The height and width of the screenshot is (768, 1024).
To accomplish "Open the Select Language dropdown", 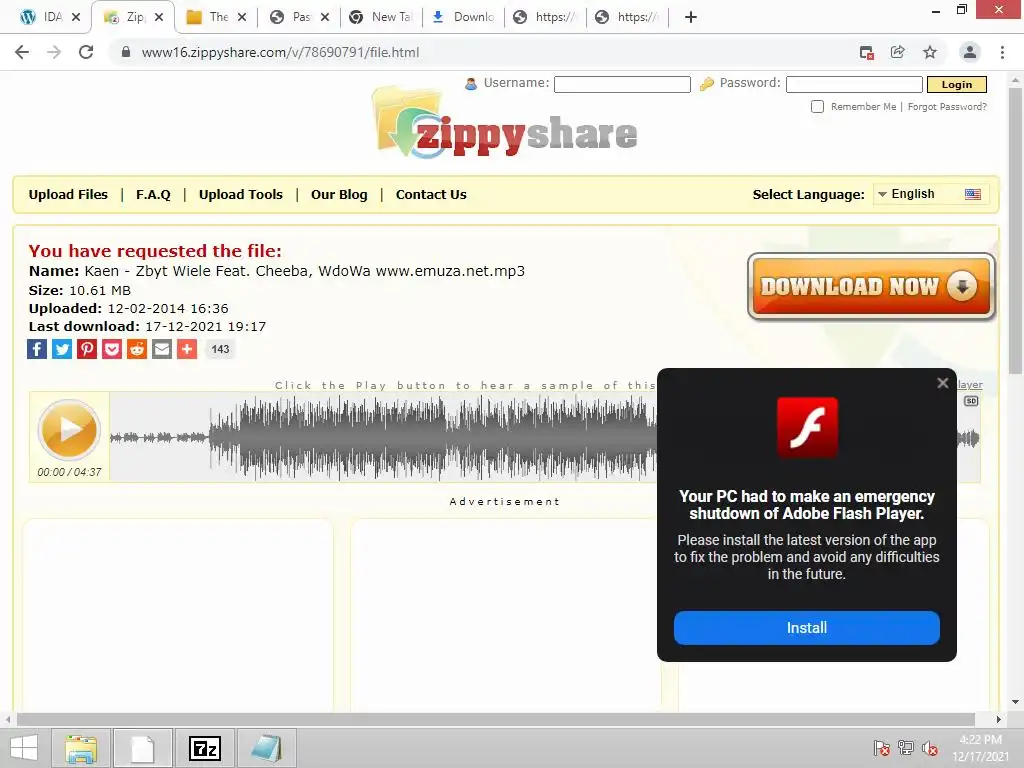I will 930,194.
